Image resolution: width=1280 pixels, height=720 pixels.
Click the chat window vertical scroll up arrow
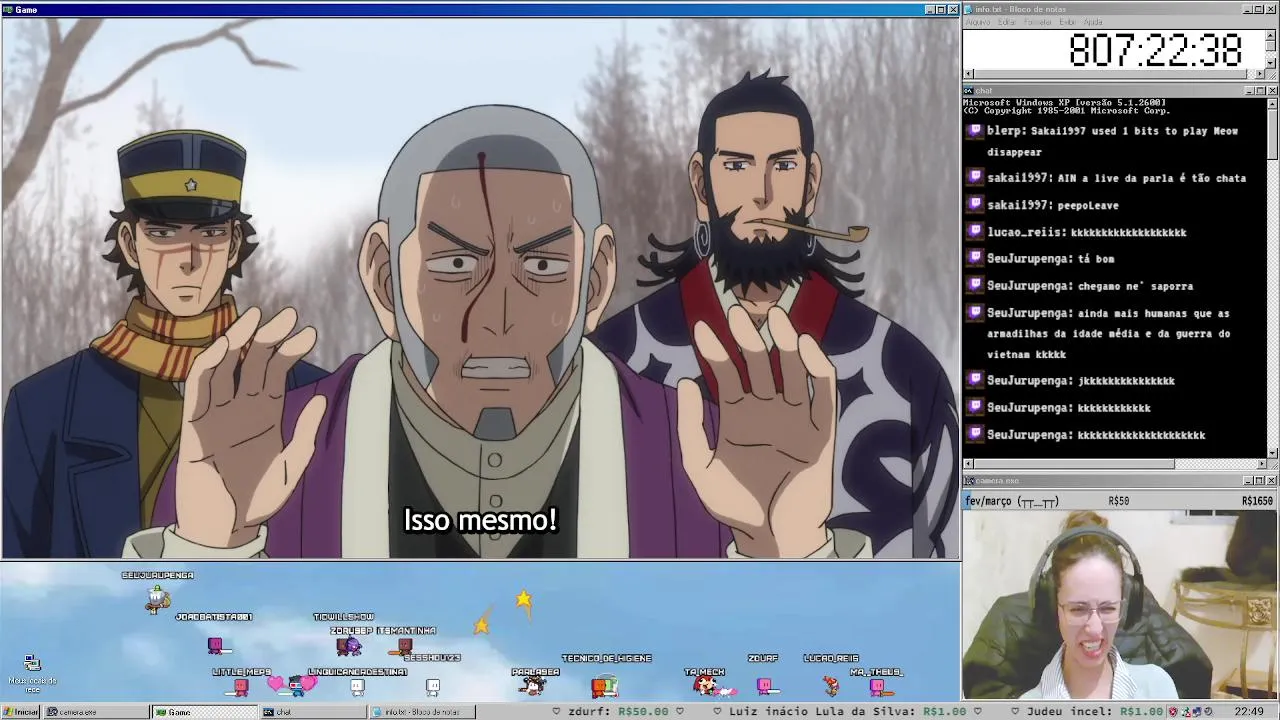[1272, 103]
